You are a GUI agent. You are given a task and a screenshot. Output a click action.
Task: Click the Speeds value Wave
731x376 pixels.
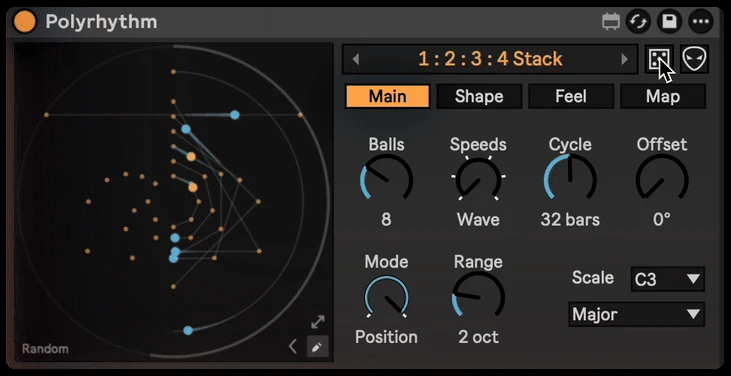pos(478,219)
